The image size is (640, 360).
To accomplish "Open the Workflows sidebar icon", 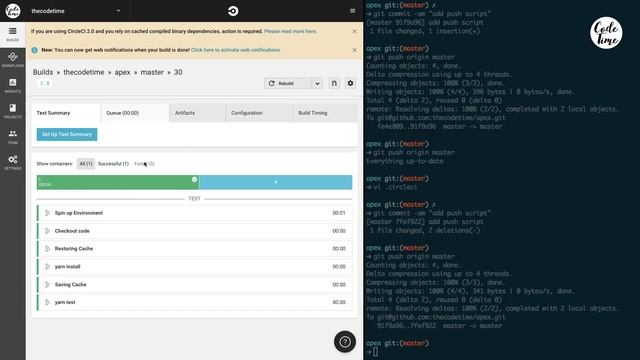I will coord(13,60).
